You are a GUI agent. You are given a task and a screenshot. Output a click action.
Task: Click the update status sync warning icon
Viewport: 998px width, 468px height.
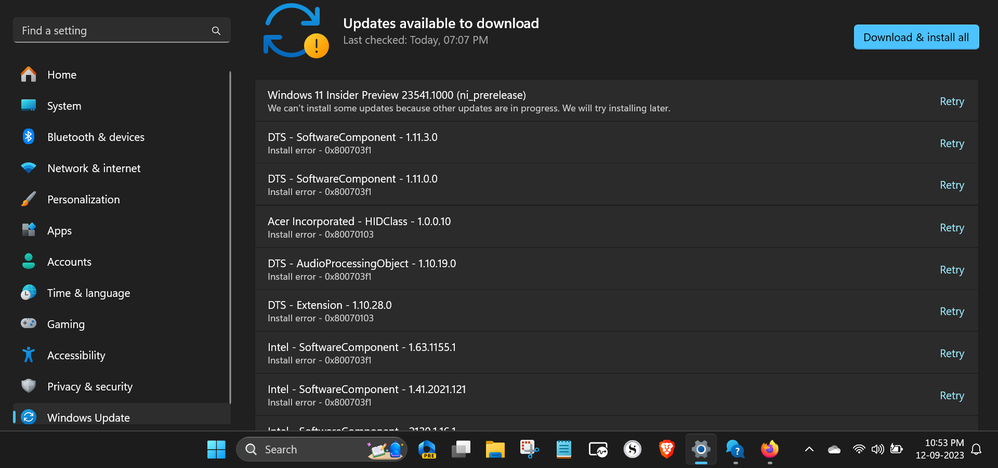pyautogui.click(x=295, y=31)
